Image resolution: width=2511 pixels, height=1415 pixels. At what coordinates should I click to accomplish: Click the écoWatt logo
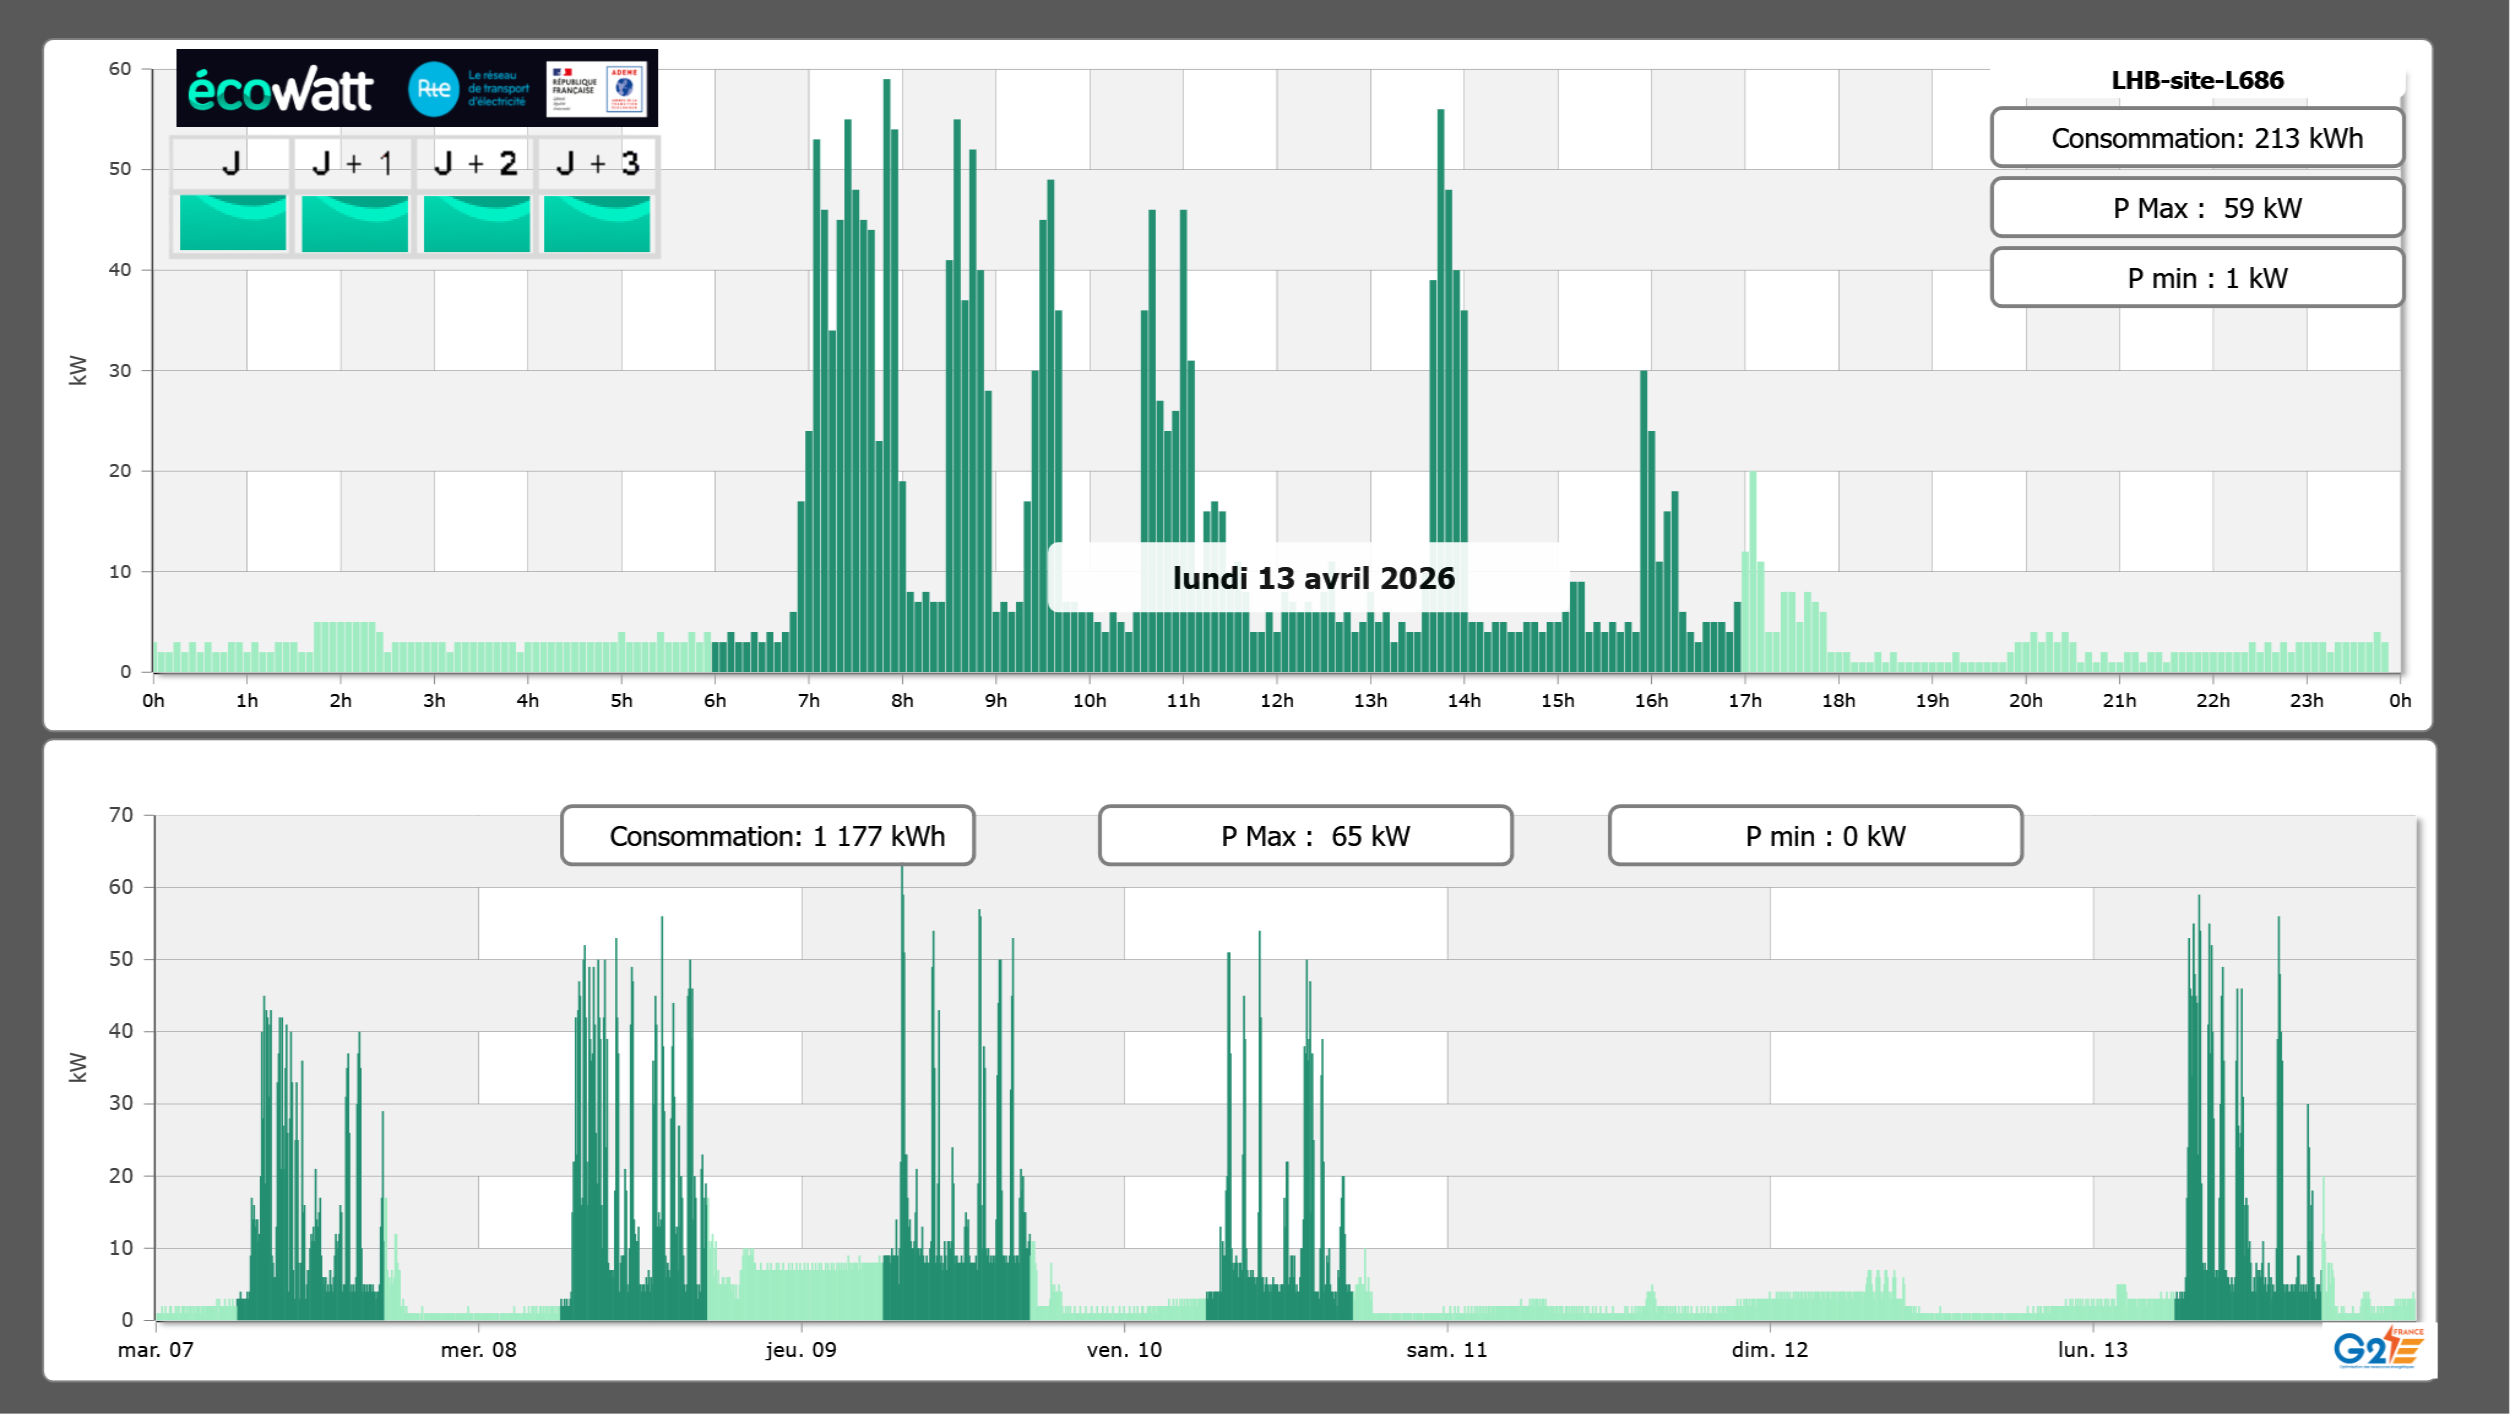tap(281, 90)
